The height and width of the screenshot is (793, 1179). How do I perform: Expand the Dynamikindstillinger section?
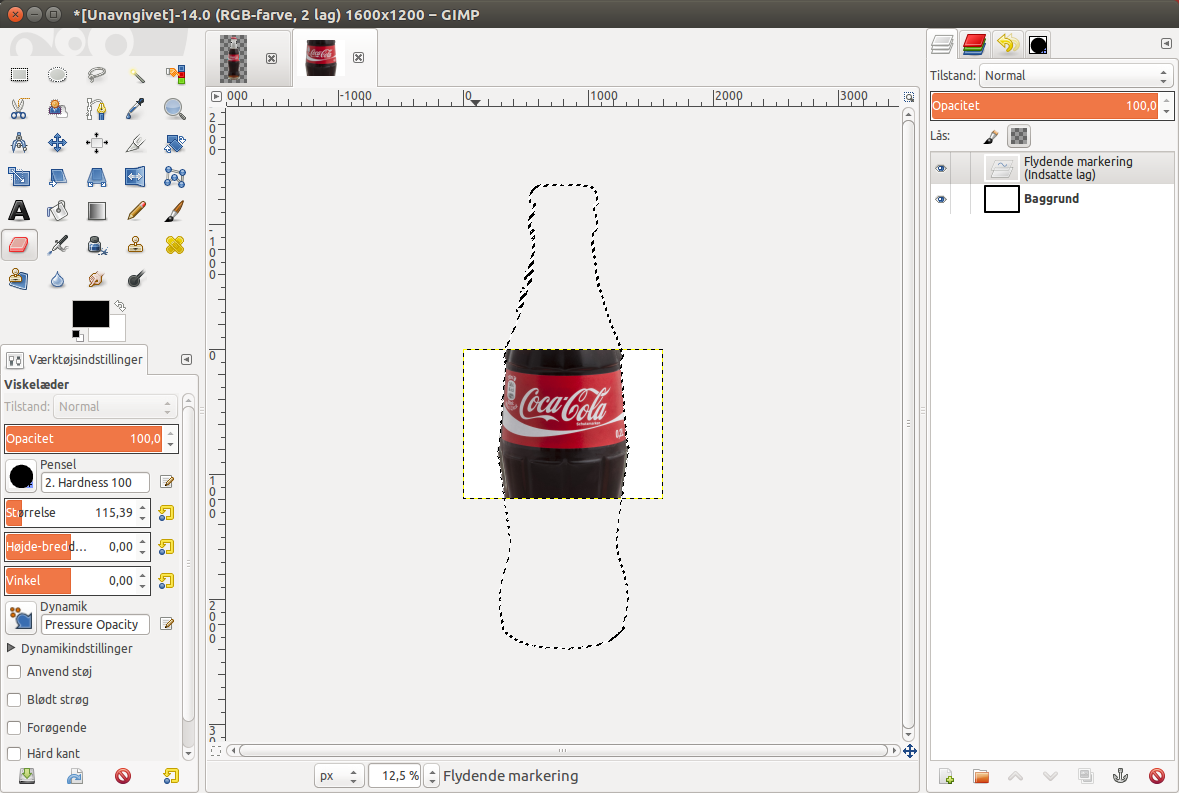tap(11, 648)
